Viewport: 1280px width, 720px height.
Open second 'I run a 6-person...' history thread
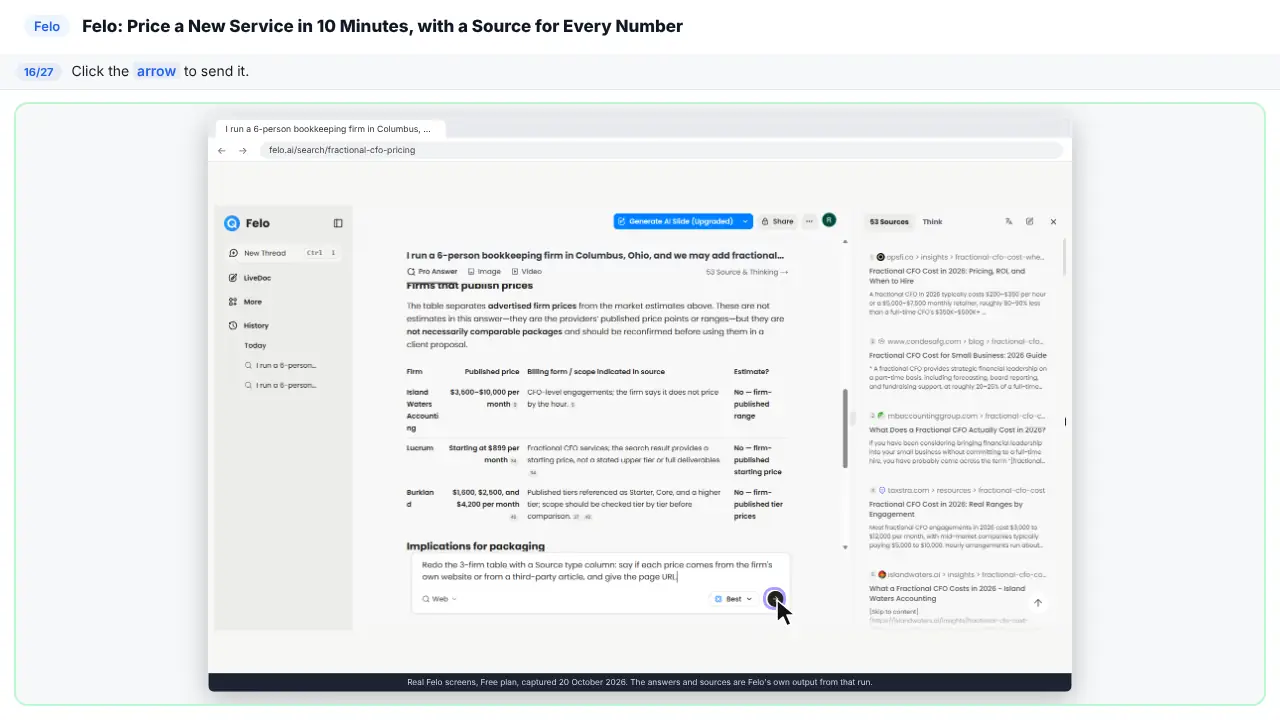coord(281,385)
